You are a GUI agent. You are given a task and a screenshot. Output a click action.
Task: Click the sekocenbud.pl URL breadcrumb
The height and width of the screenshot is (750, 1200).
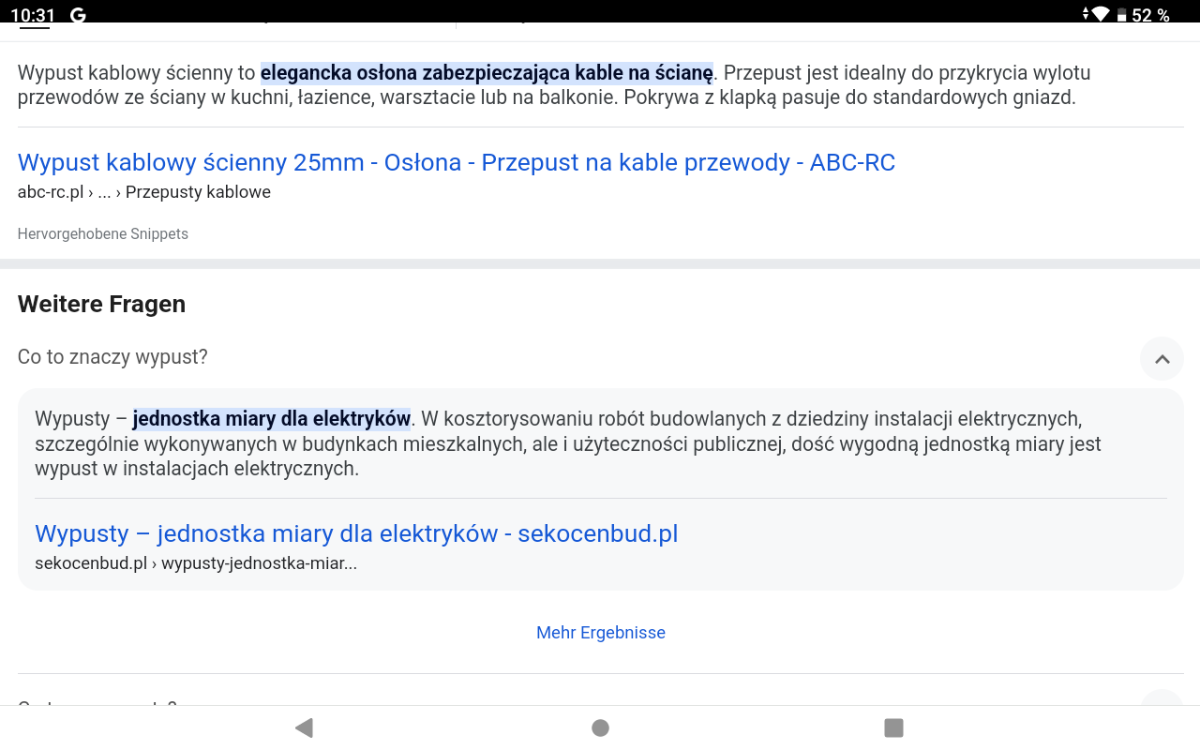click(195, 563)
